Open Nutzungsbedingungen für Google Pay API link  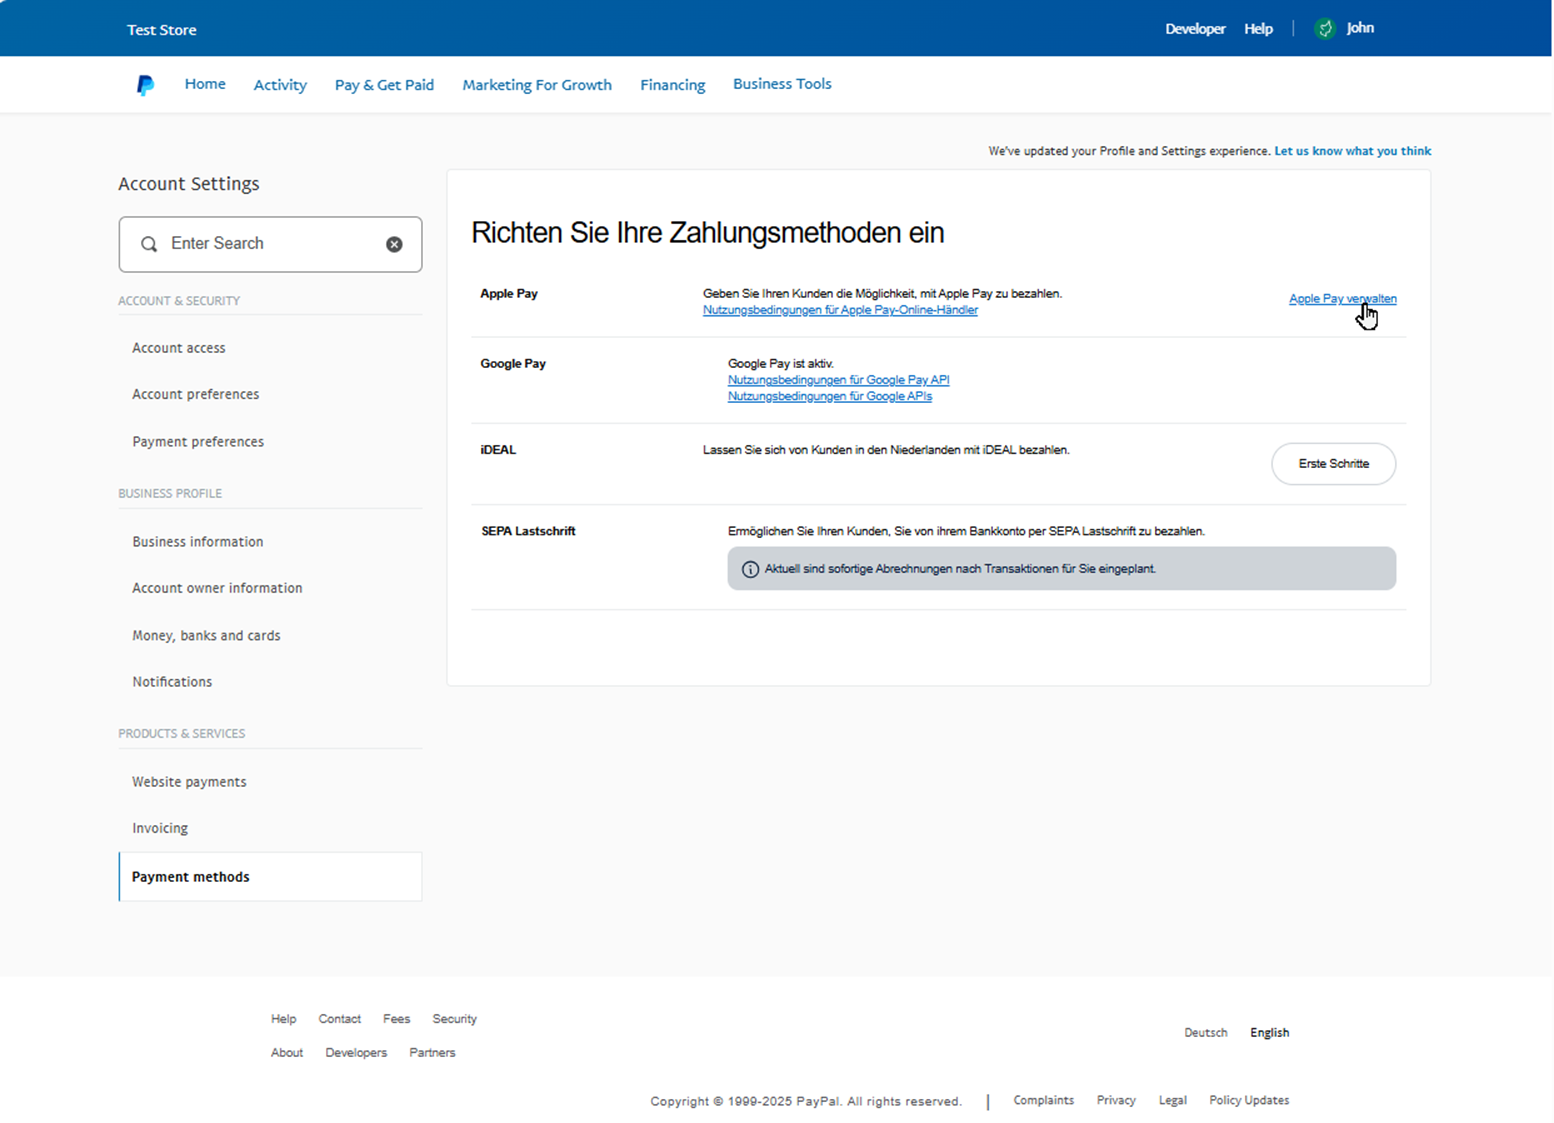(x=838, y=380)
